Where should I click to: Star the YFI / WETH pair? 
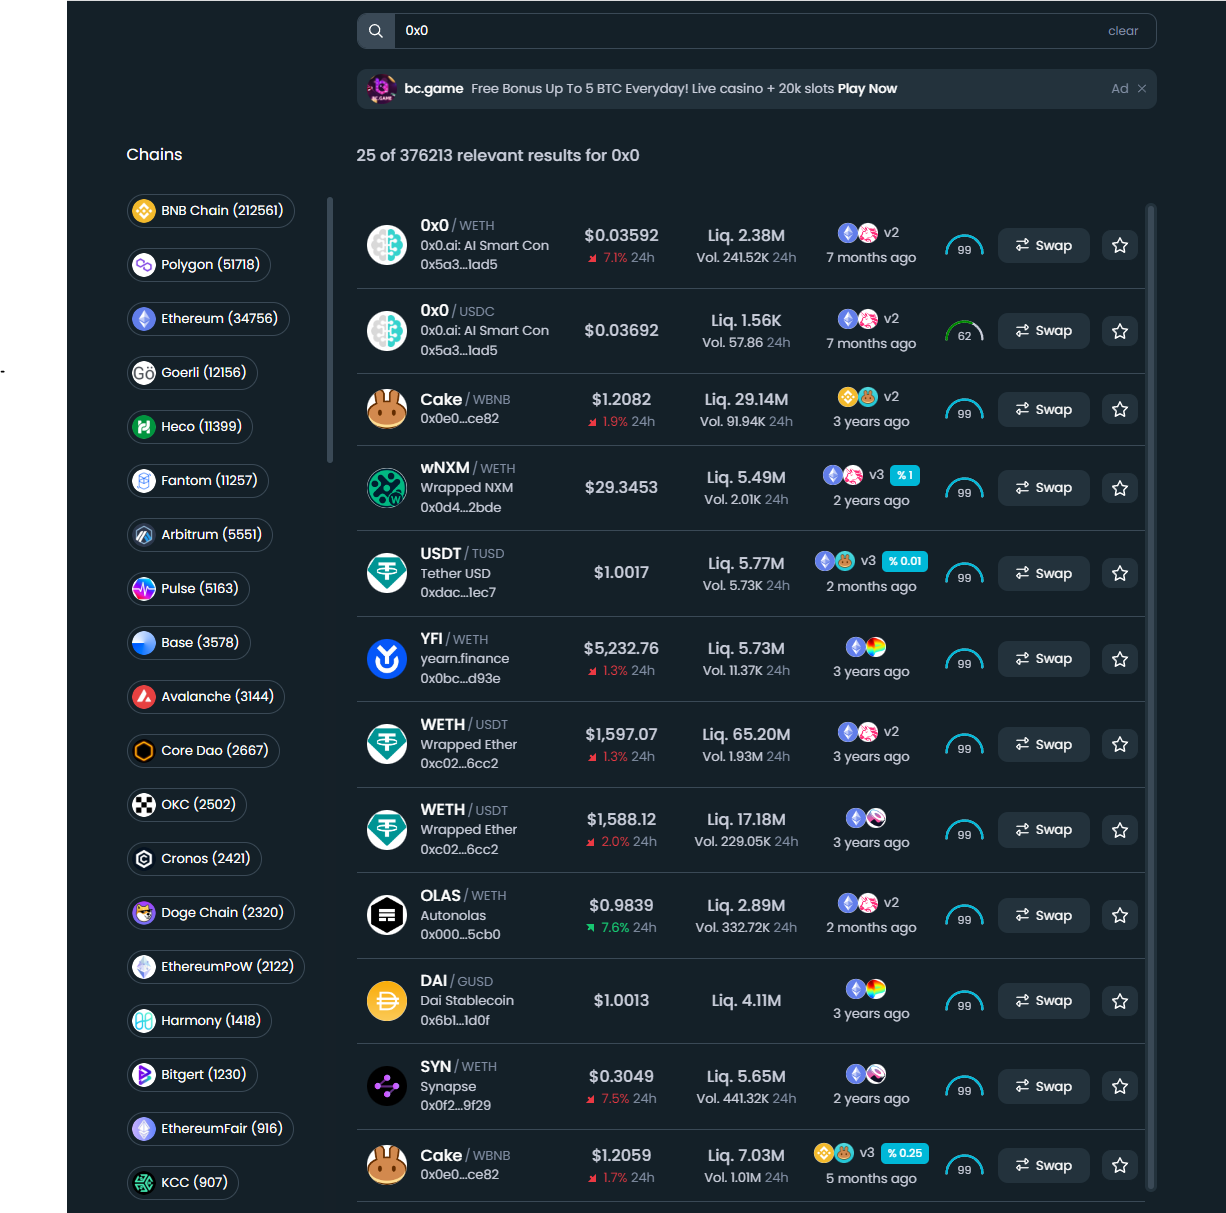coord(1120,659)
